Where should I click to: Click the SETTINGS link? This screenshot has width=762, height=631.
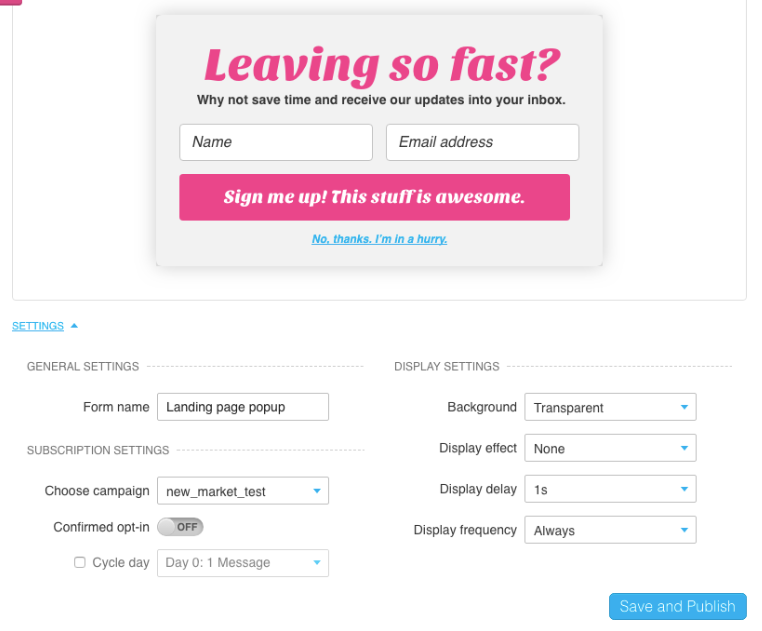pos(38,326)
